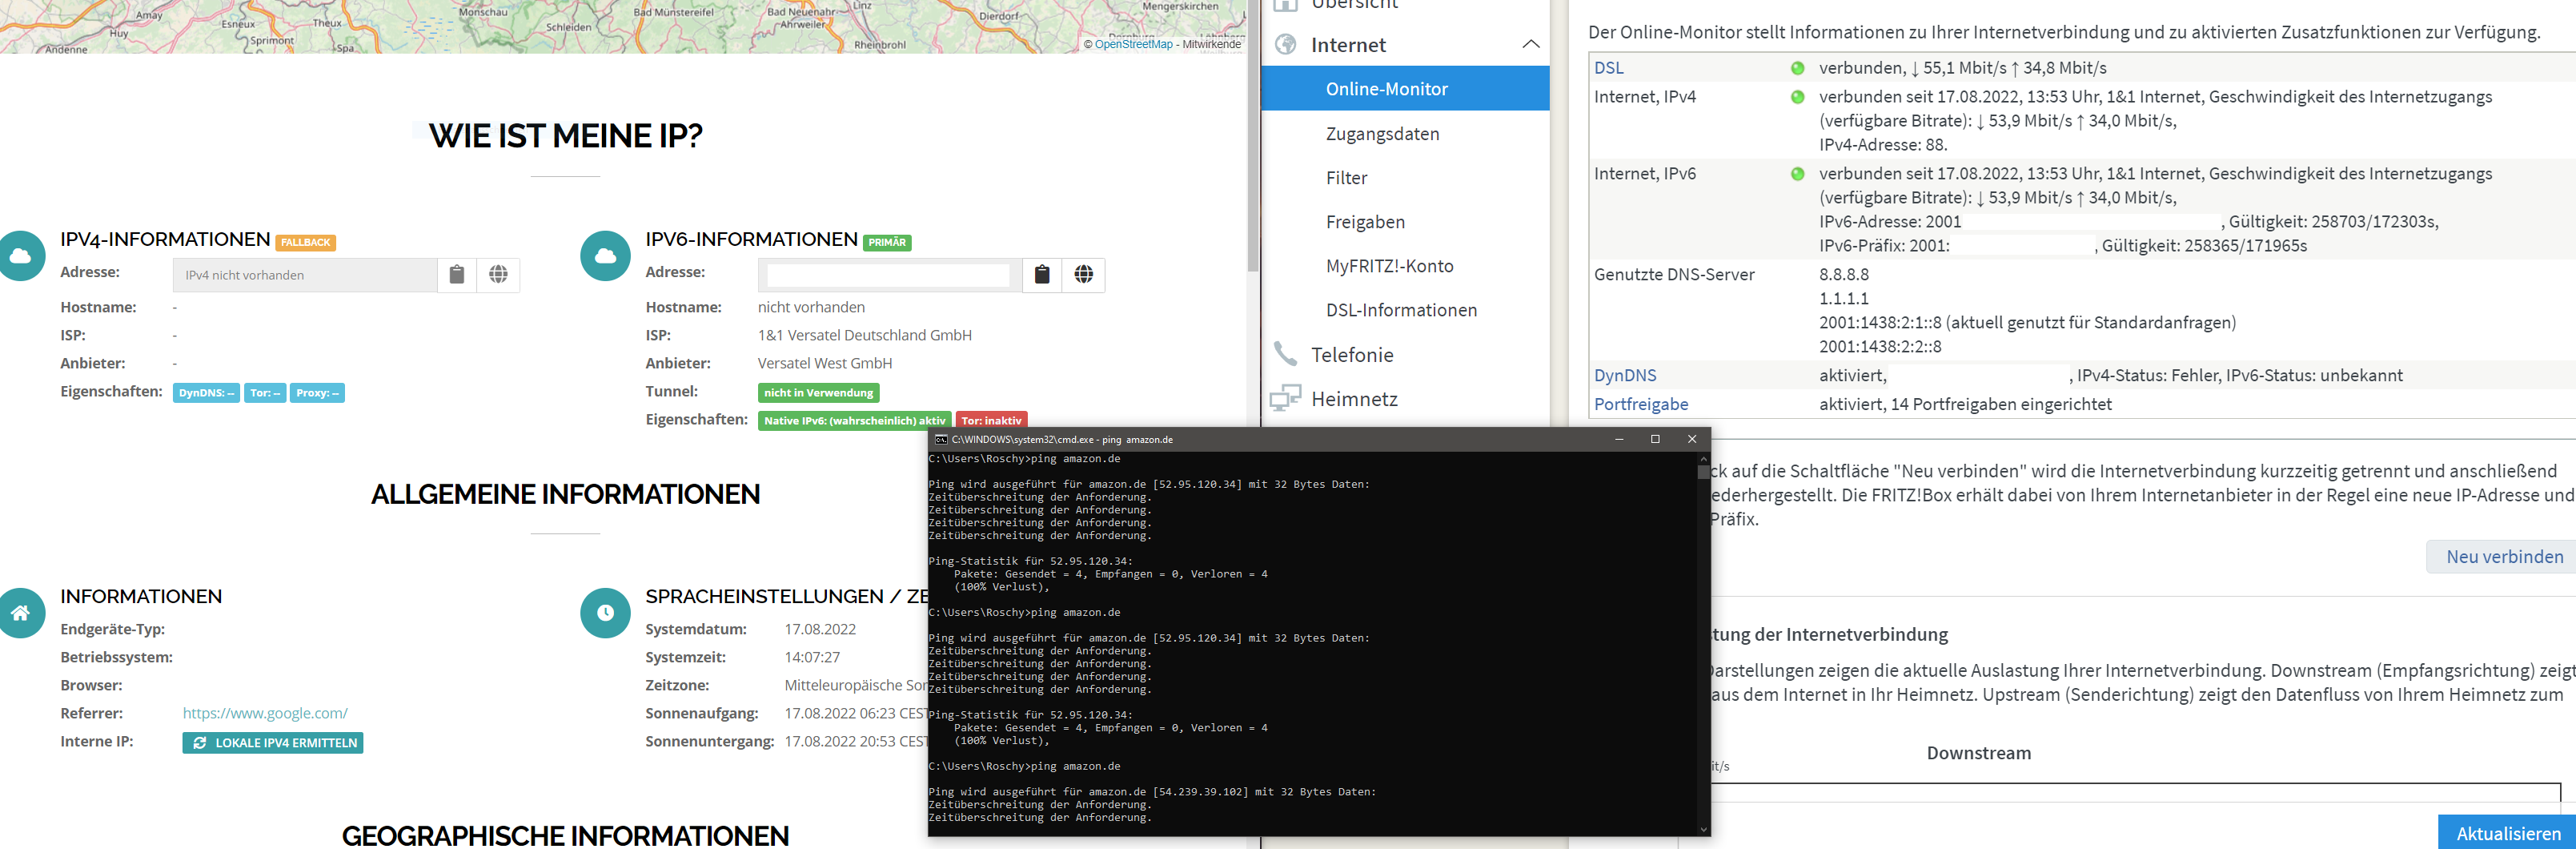Viewport: 2576px width, 849px height.
Task: Click the green status dot for DSL
Action: point(1797,68)
